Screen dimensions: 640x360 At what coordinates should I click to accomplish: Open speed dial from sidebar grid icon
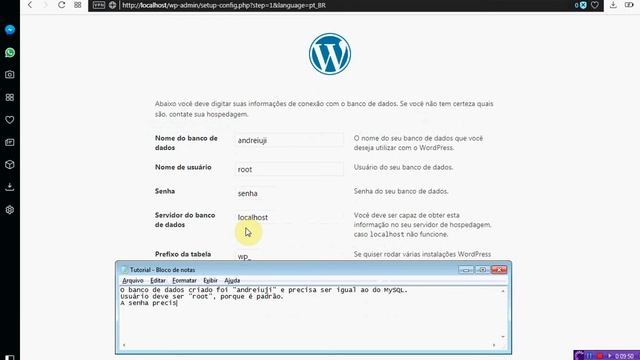[x=10, y=97]
